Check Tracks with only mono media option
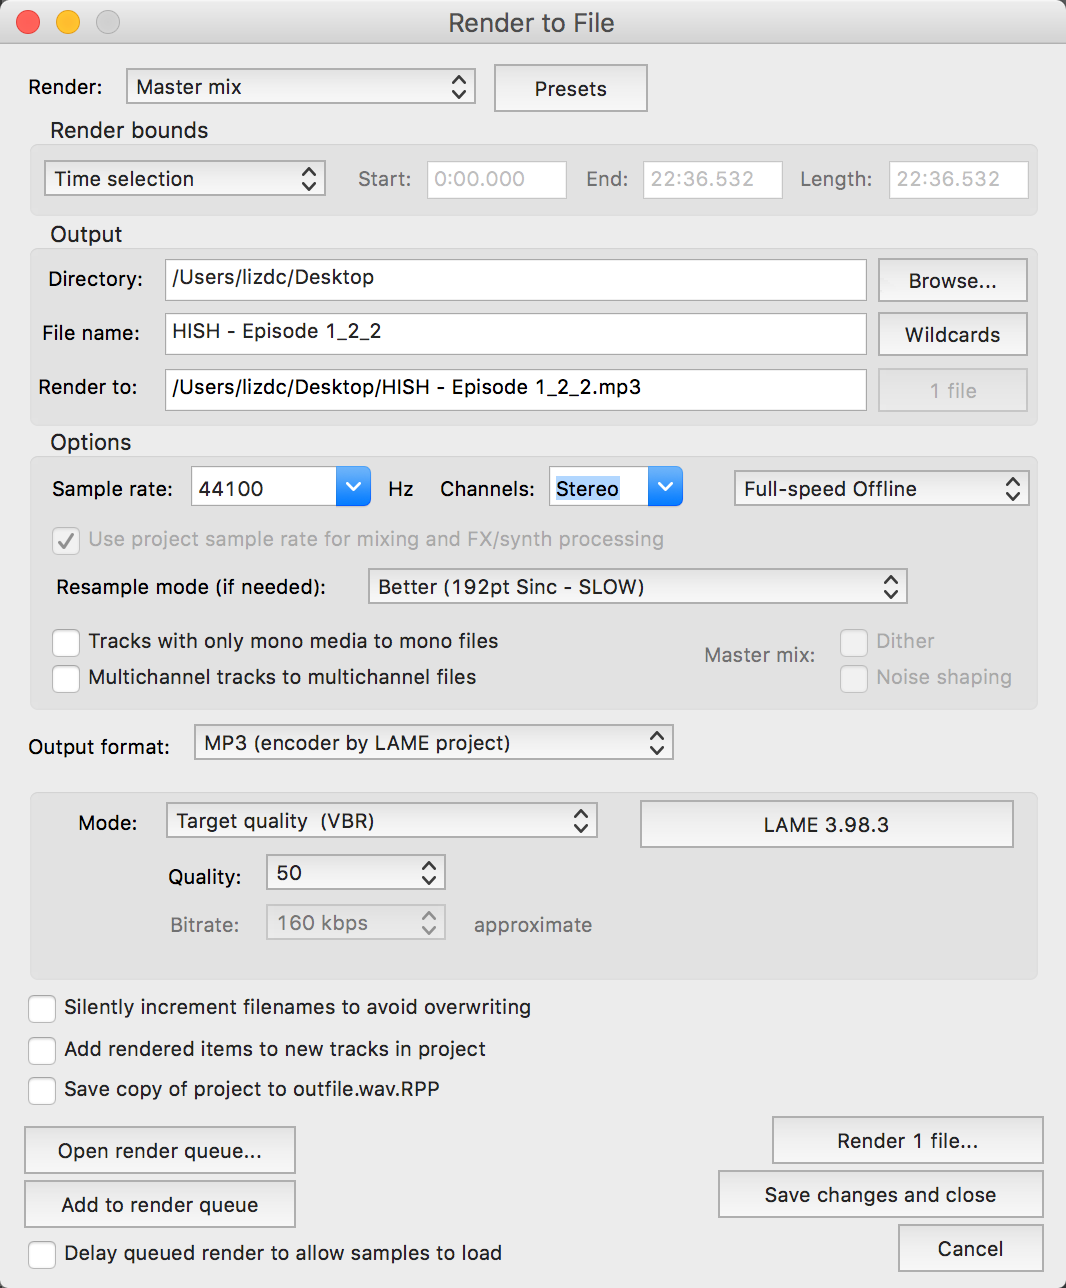This screenshot has height=1288, width=1066. [x=66, y=642]
